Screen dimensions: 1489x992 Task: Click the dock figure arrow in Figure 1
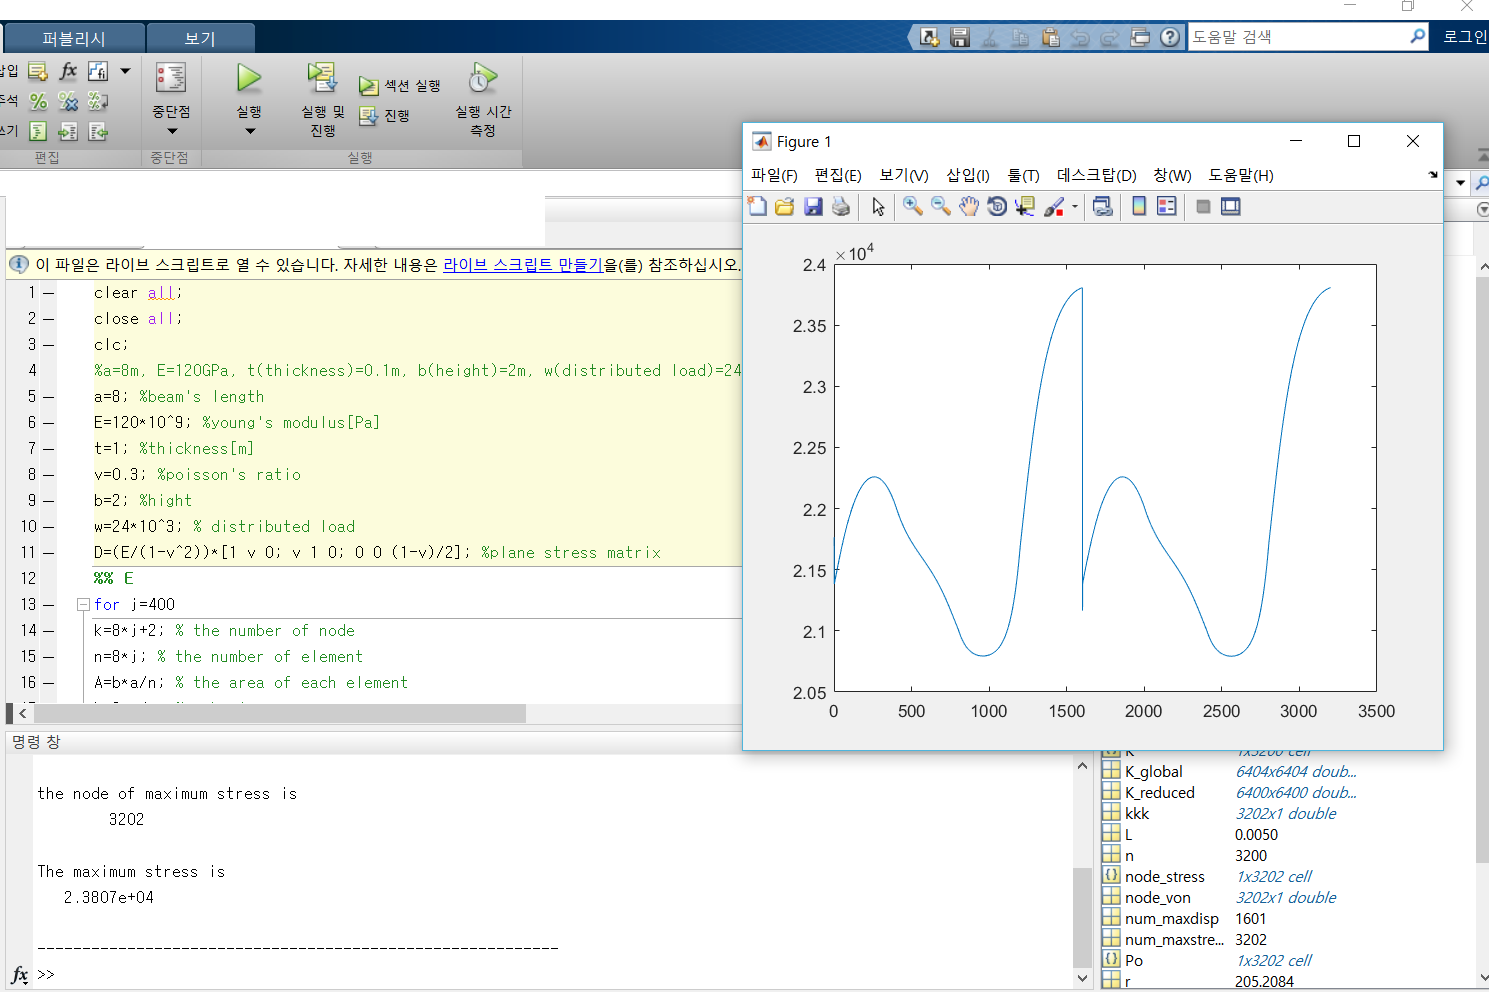tap(1432, 175)
